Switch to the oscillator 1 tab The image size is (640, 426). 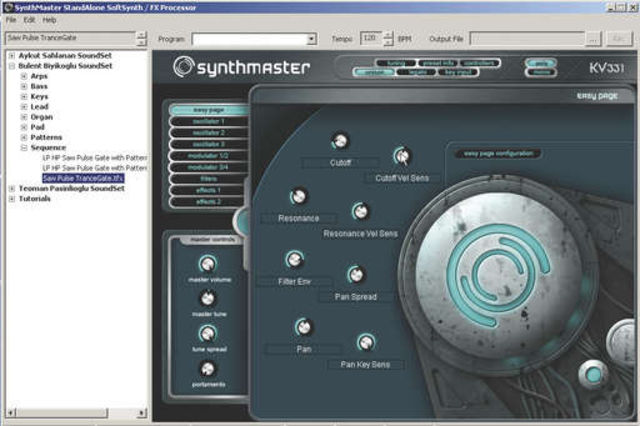(x=209, y=121)
